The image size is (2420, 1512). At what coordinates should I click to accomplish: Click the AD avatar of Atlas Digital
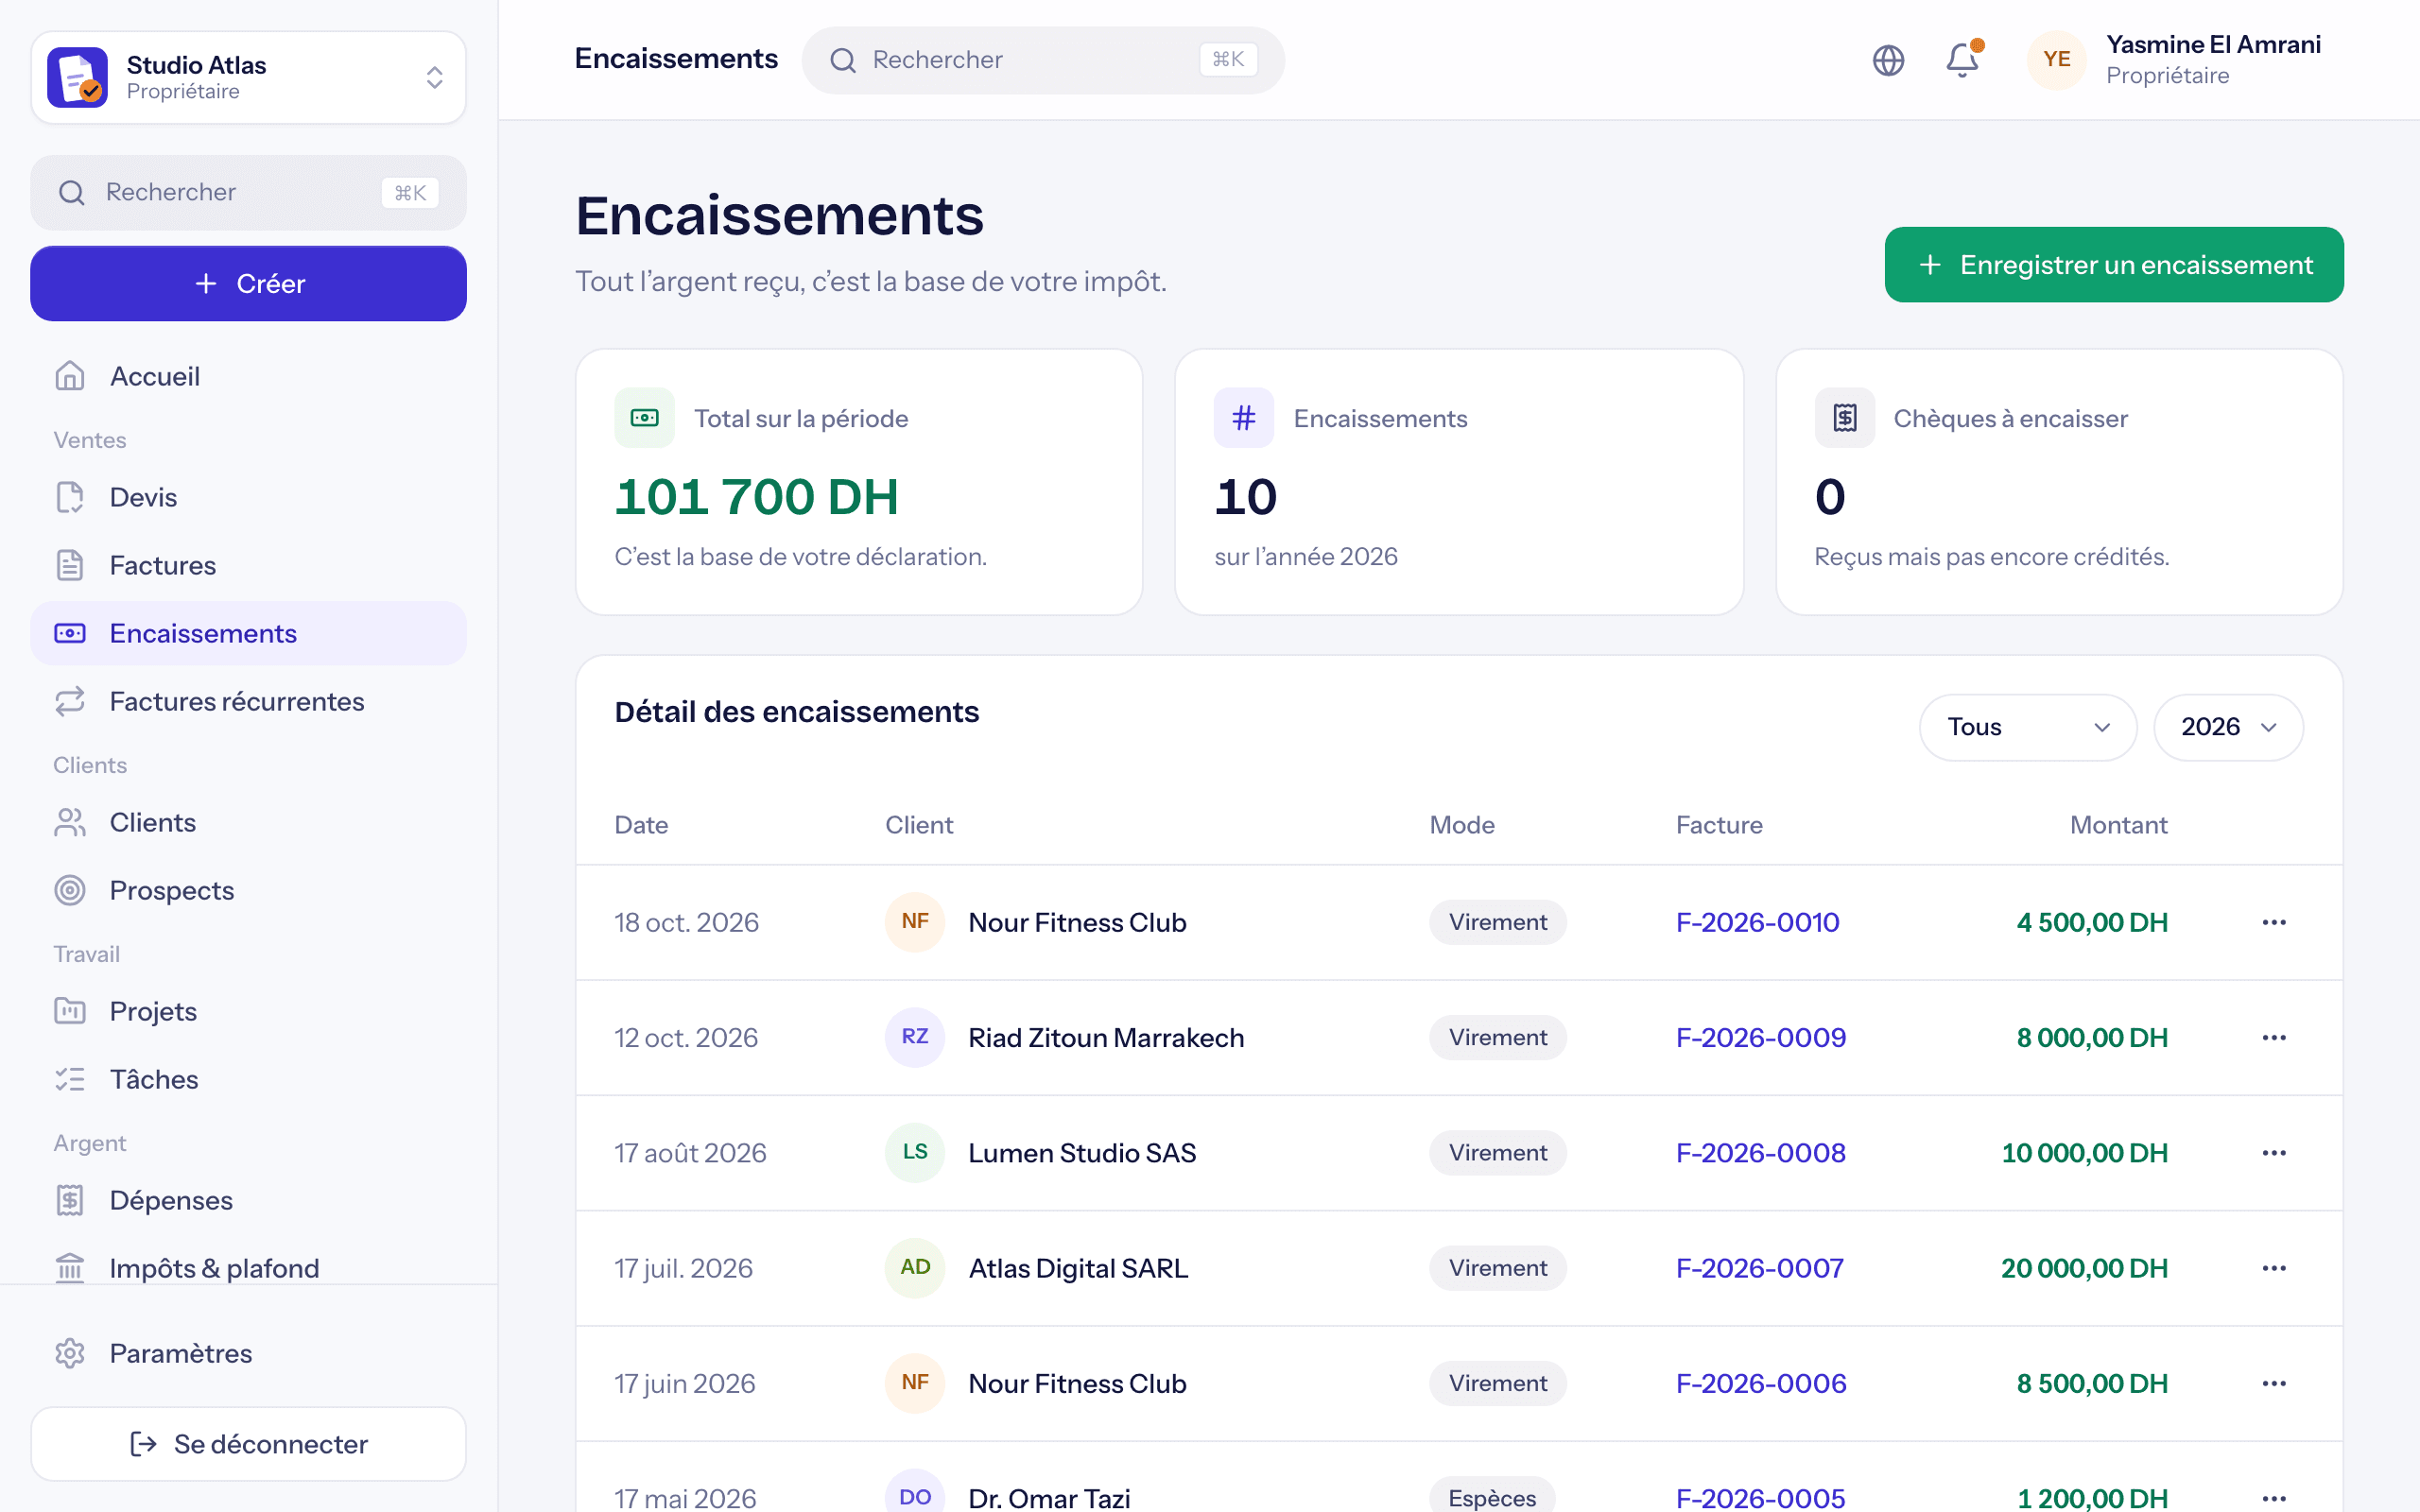point(915,1268)
